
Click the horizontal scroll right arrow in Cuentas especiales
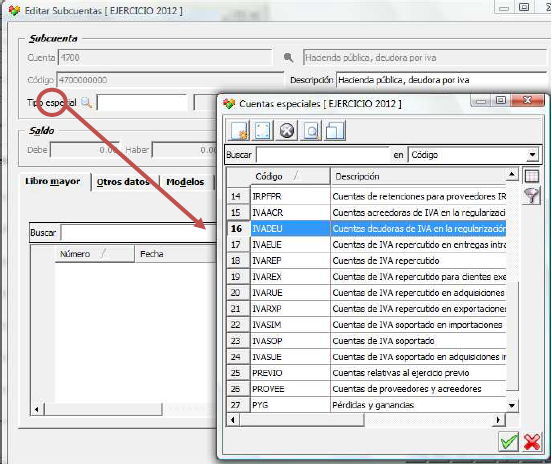click(x=498, y=420)
